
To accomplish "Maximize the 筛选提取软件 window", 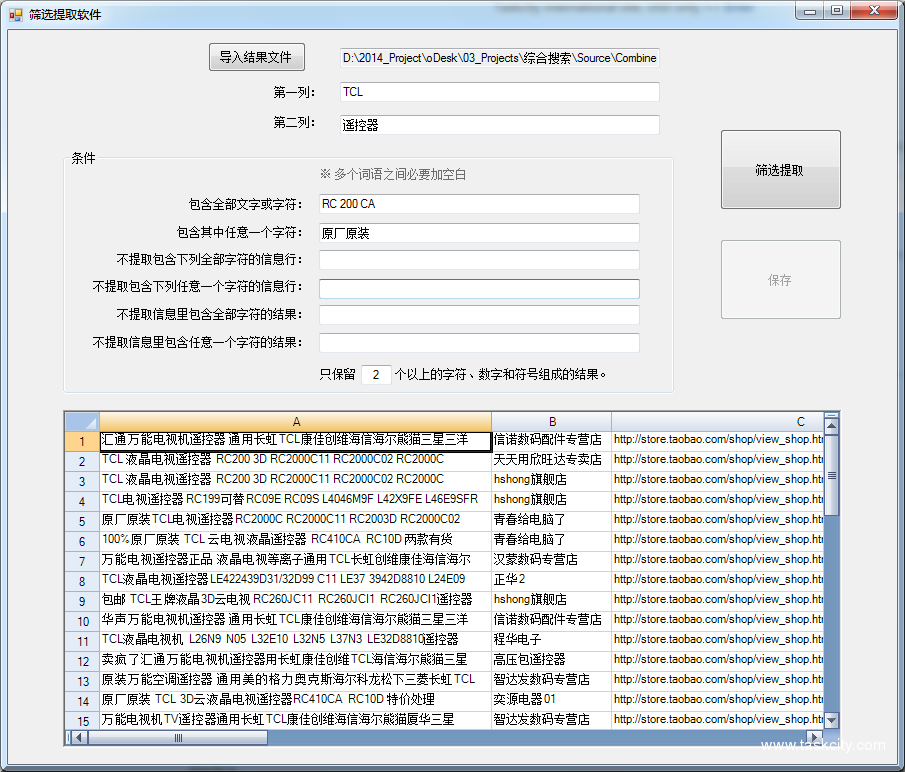I will coord(837,11).
